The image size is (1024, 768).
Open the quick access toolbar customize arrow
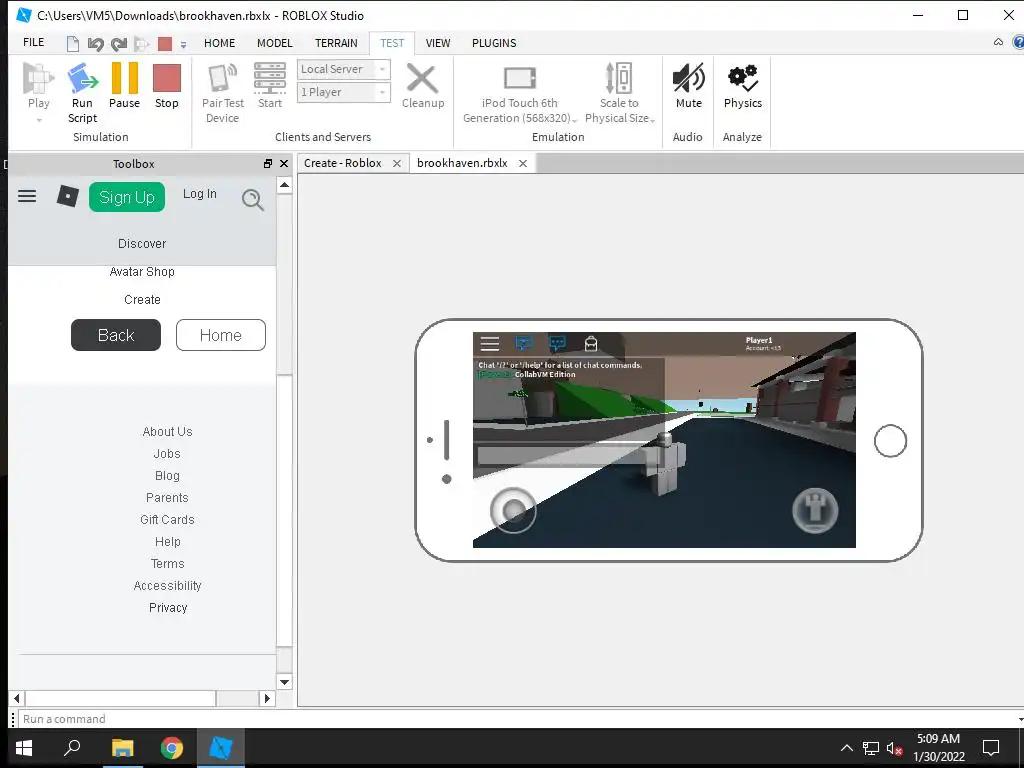(x=184, y=44)
